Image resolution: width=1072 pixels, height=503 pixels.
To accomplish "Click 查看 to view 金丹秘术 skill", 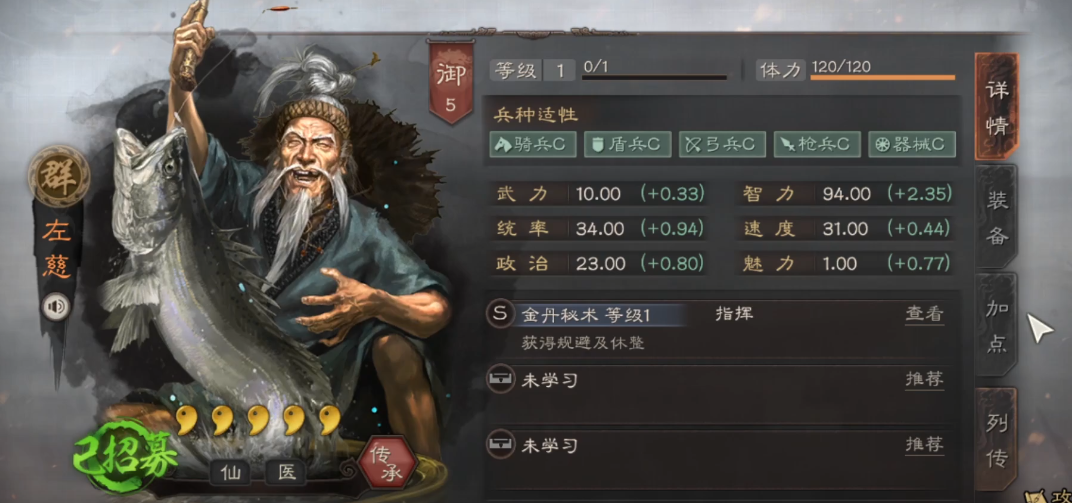I will tap(924, 314).
